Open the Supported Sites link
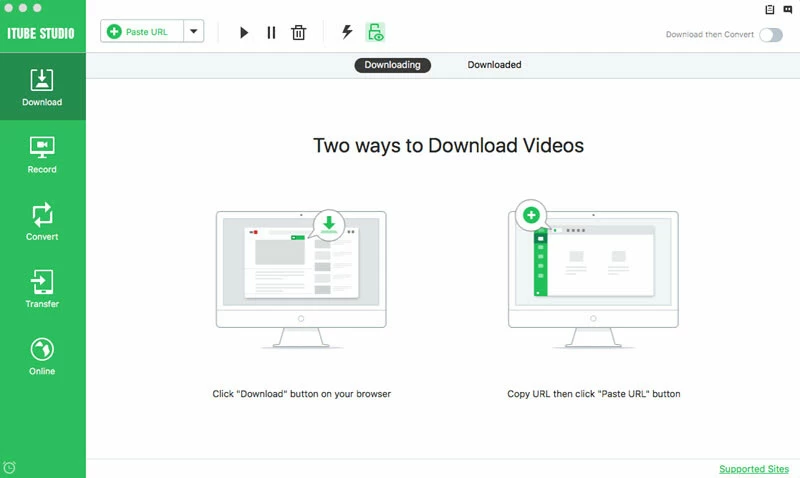Image resolution: width=800 pixels, height=478 pixels. point(754,469)
